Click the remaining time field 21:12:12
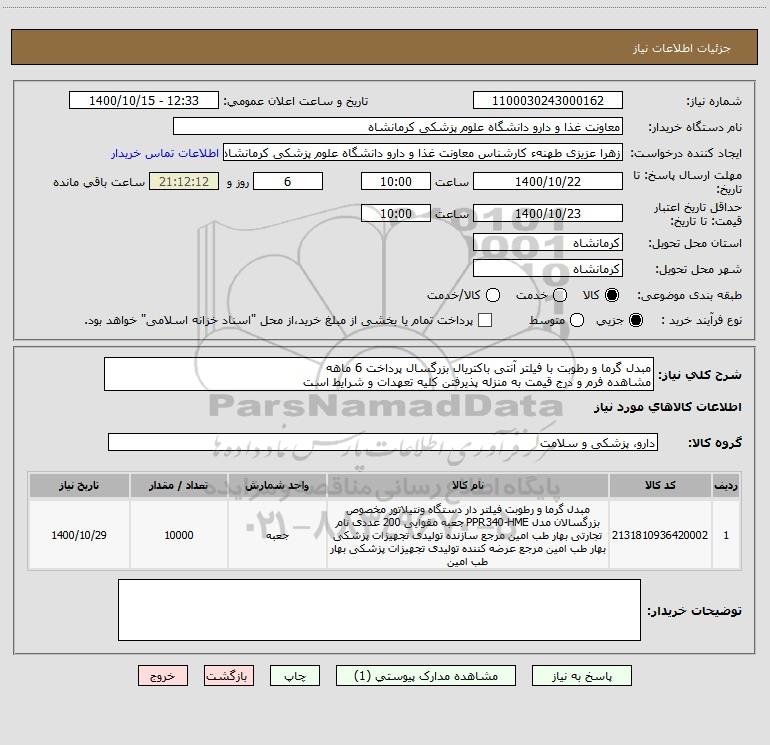 point(184,181)
